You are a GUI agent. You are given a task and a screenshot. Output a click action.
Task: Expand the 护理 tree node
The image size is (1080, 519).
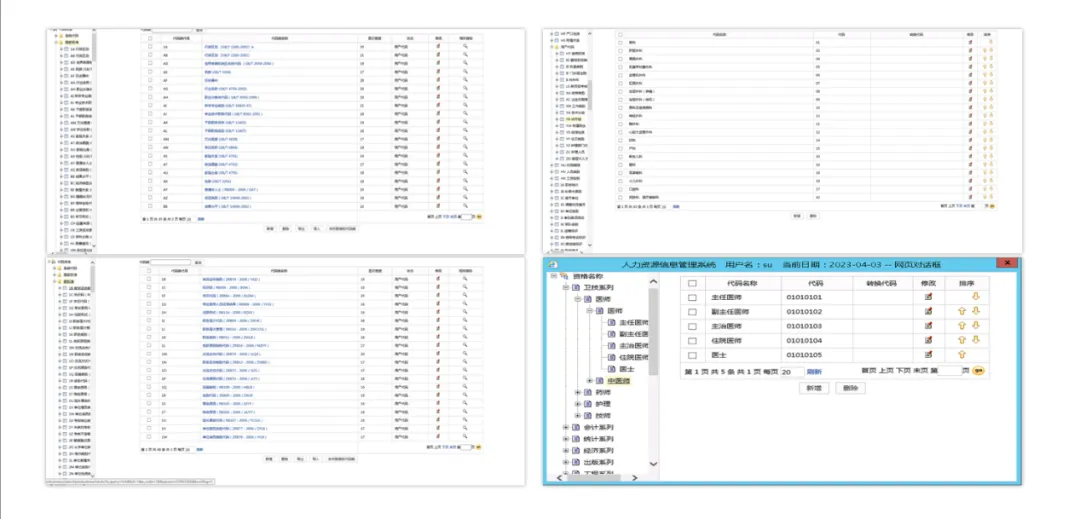(x=578, y=404)
